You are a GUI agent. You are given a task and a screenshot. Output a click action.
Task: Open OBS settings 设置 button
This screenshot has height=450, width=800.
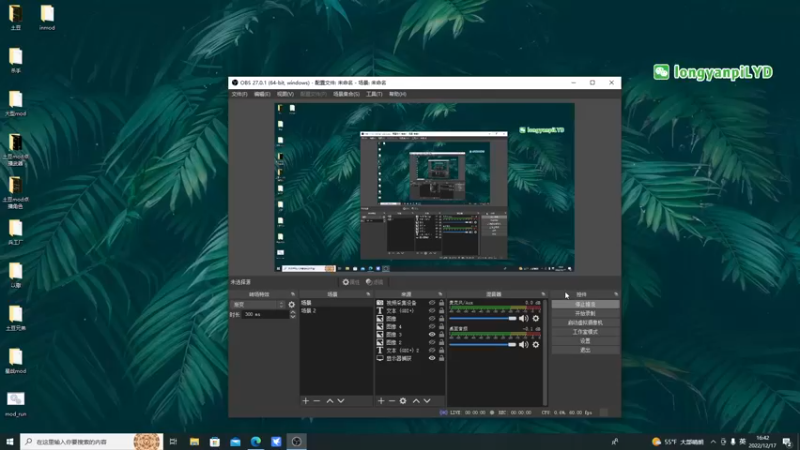point(585,341)
